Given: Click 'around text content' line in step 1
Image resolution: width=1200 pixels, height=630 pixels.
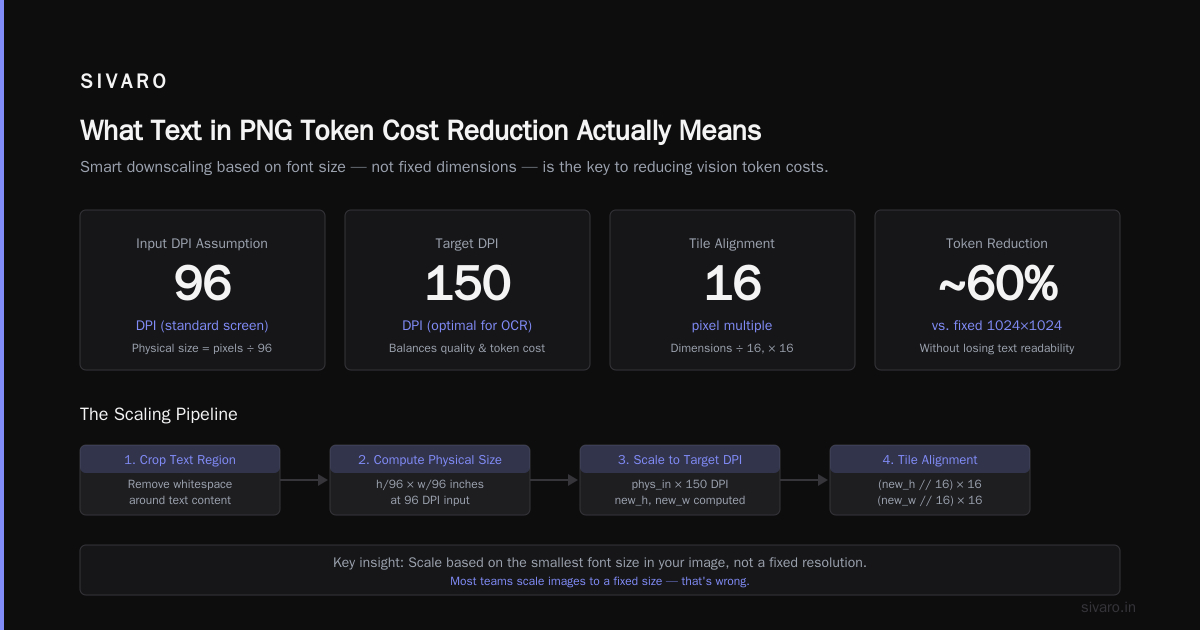Looking at the screenshot, I should pyautogui.click(x=180, y=500).
